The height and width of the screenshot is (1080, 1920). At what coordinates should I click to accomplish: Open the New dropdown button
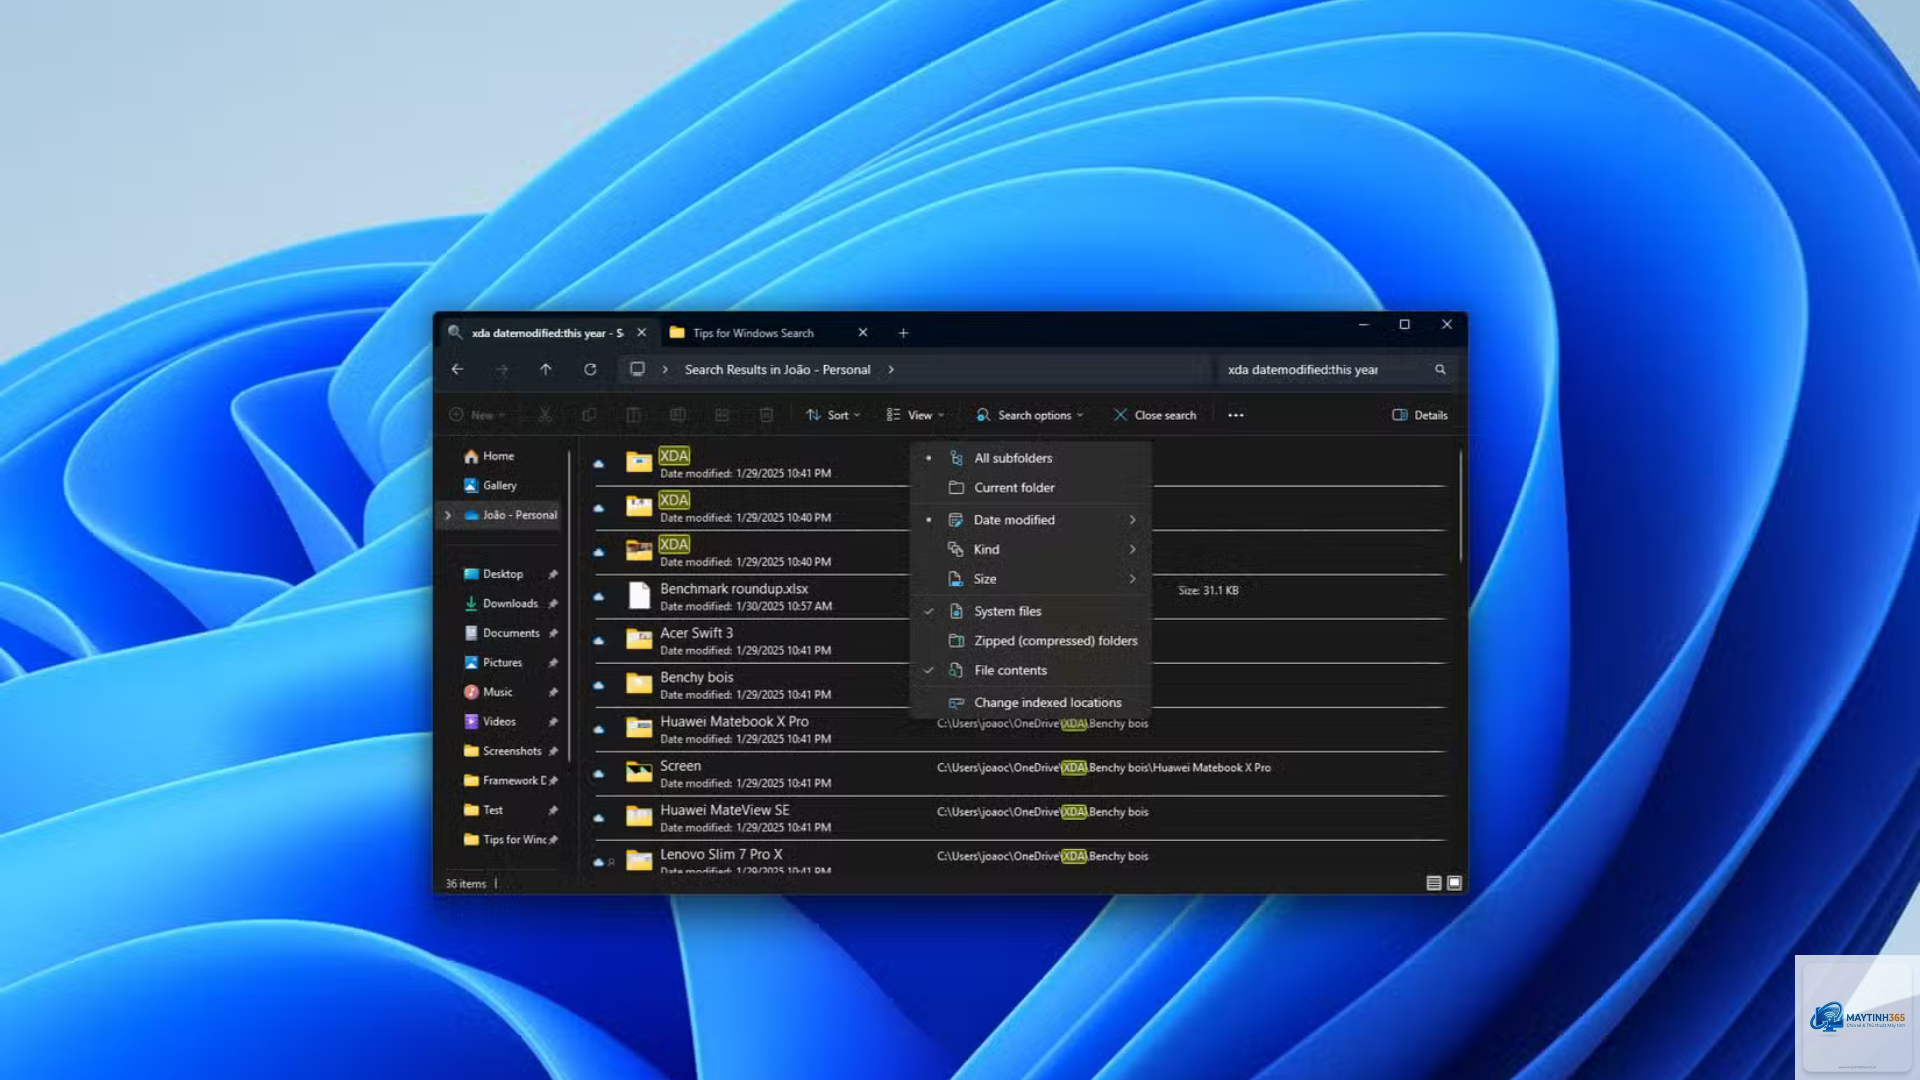point(477,415)
